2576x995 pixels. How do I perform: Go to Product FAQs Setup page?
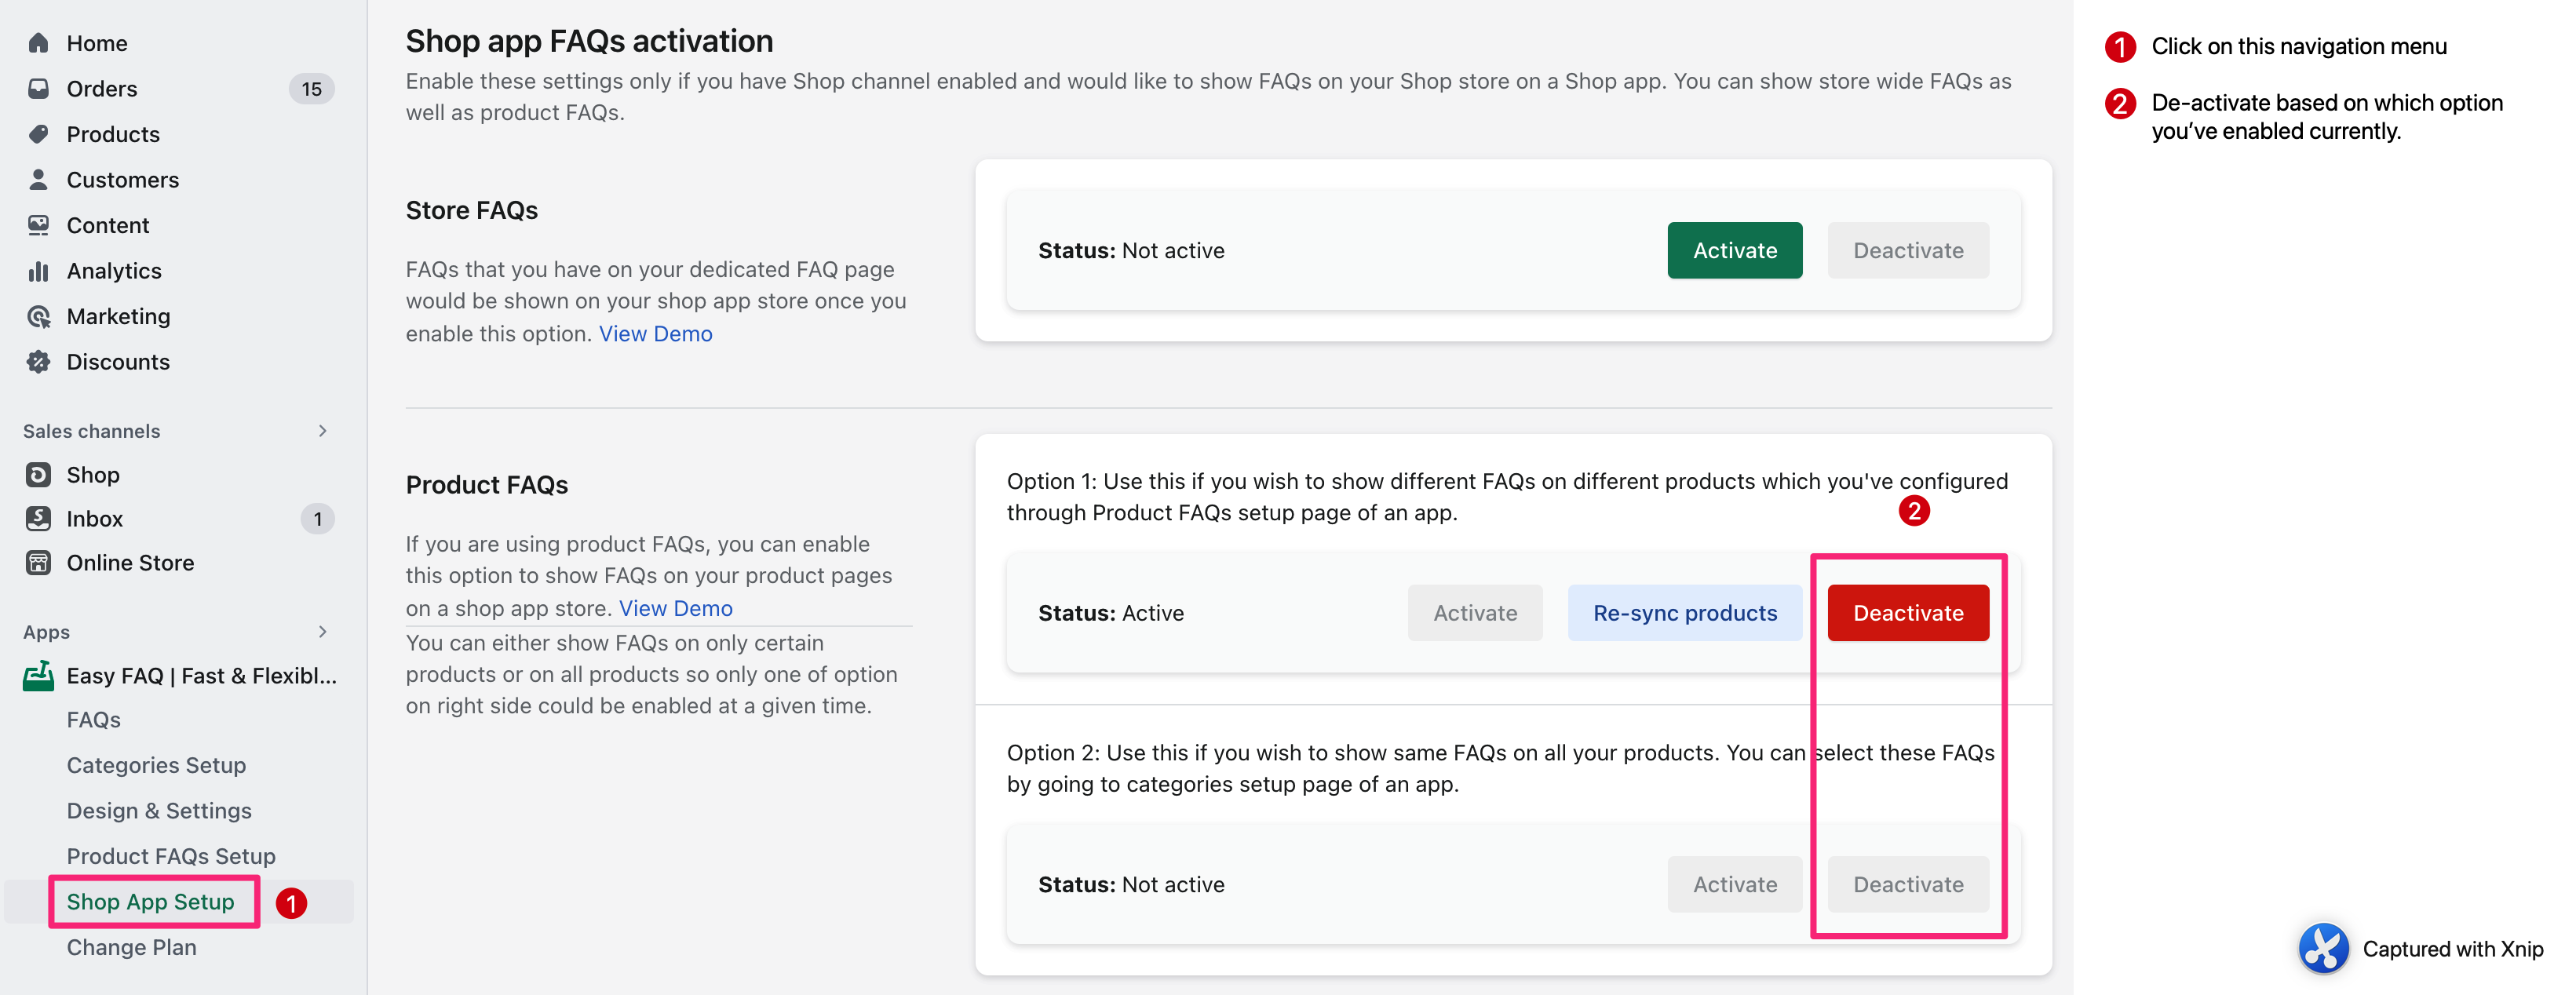pyautogui.click(x=171, y=857)
